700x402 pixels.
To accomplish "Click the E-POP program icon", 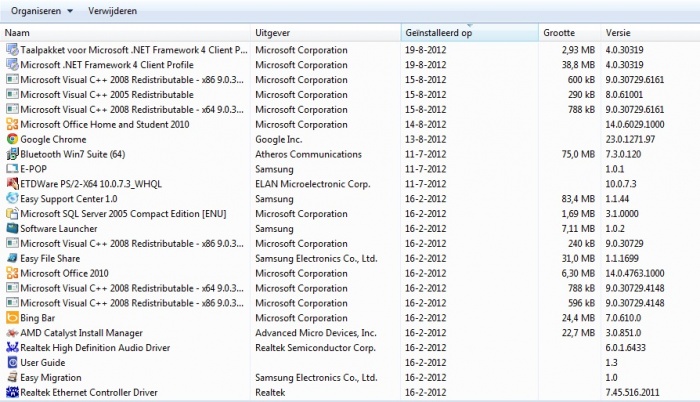I will point(12,169).
